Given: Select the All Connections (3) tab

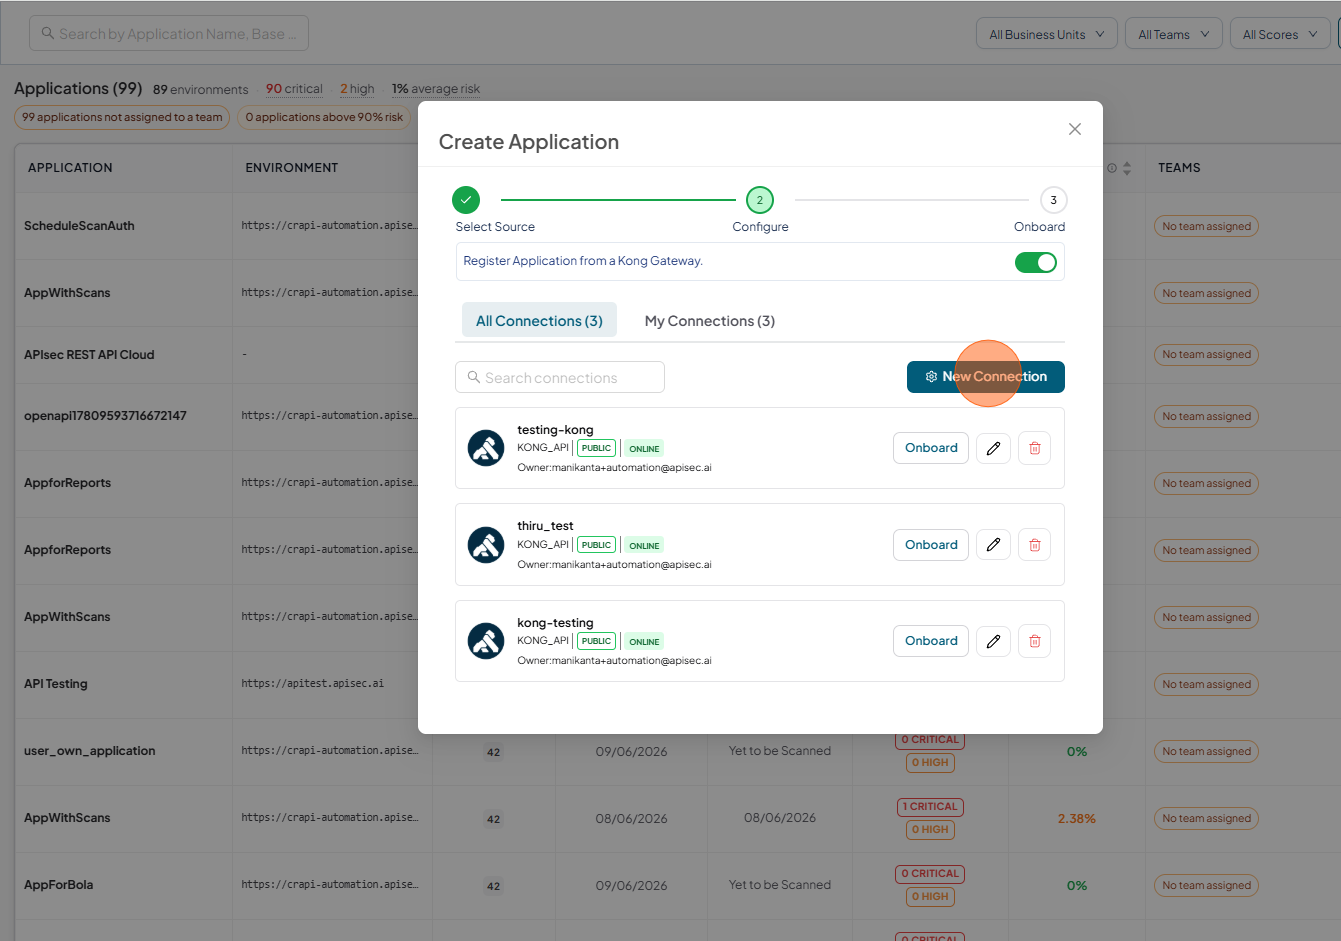Looking at the screenshot, I should coord(539,321).
